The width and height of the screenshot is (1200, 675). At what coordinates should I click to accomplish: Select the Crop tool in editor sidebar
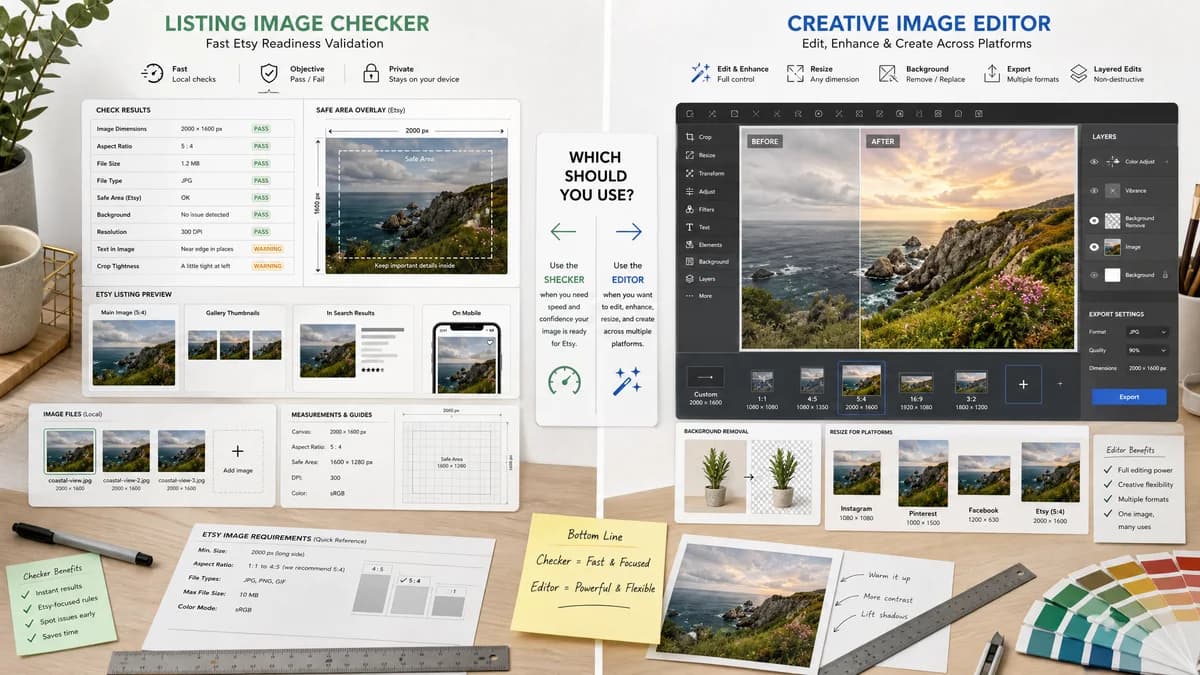click(699, 137)
